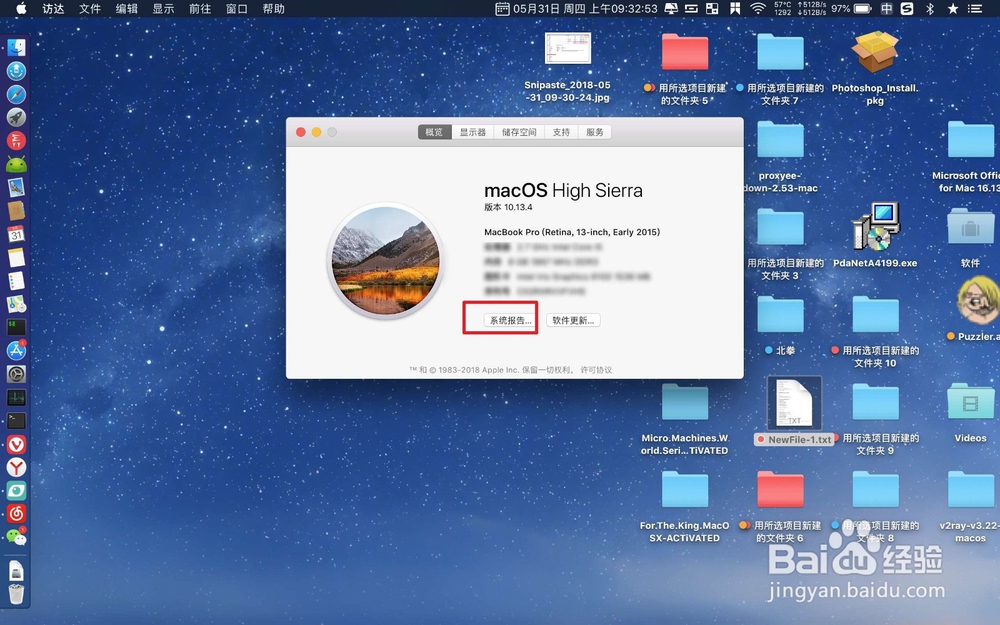Image resolution: width=1000 pixels, height=625 pixels.
Task: Open the Notes app from the Dock
Action: point(16,255)
